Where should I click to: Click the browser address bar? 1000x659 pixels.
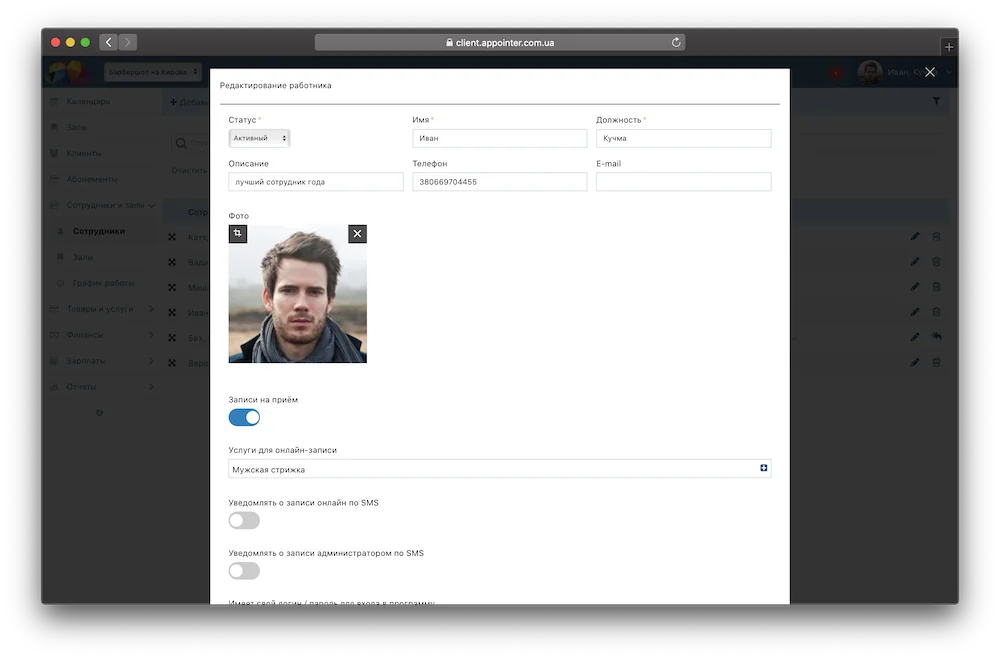click(499, 42)
